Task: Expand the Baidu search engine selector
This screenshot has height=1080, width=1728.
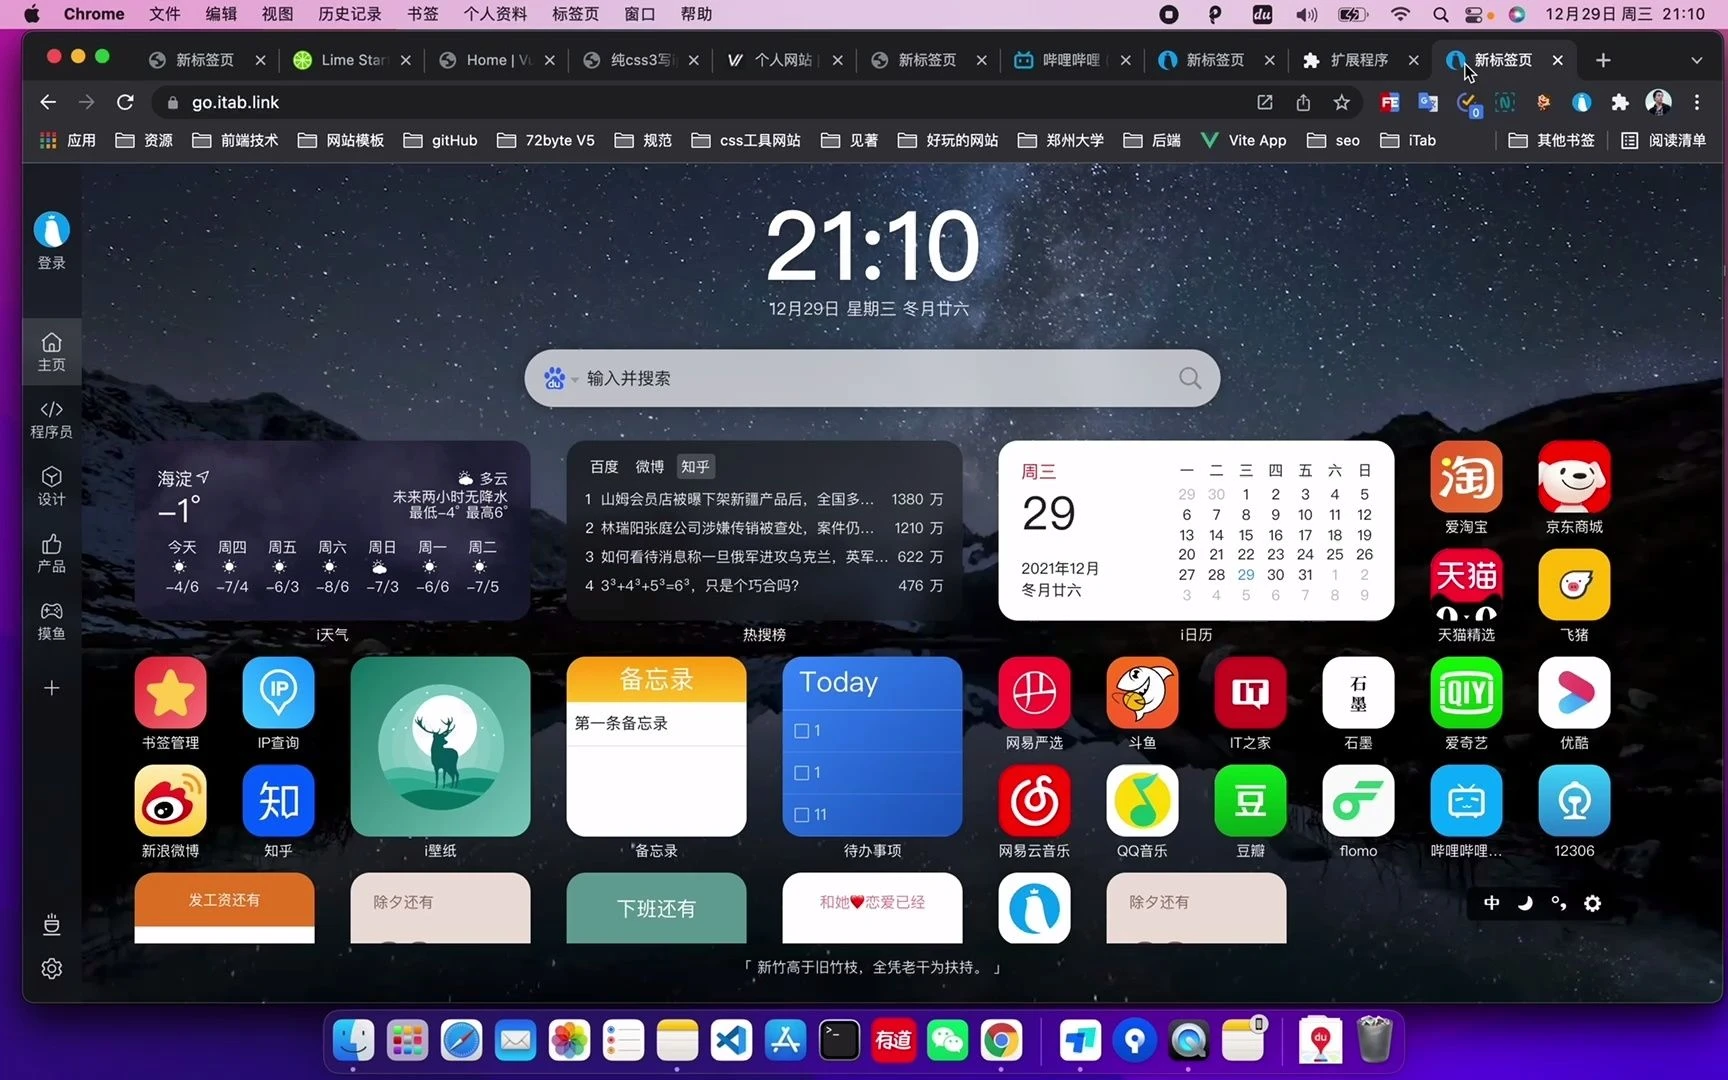Action: point(560,378)
